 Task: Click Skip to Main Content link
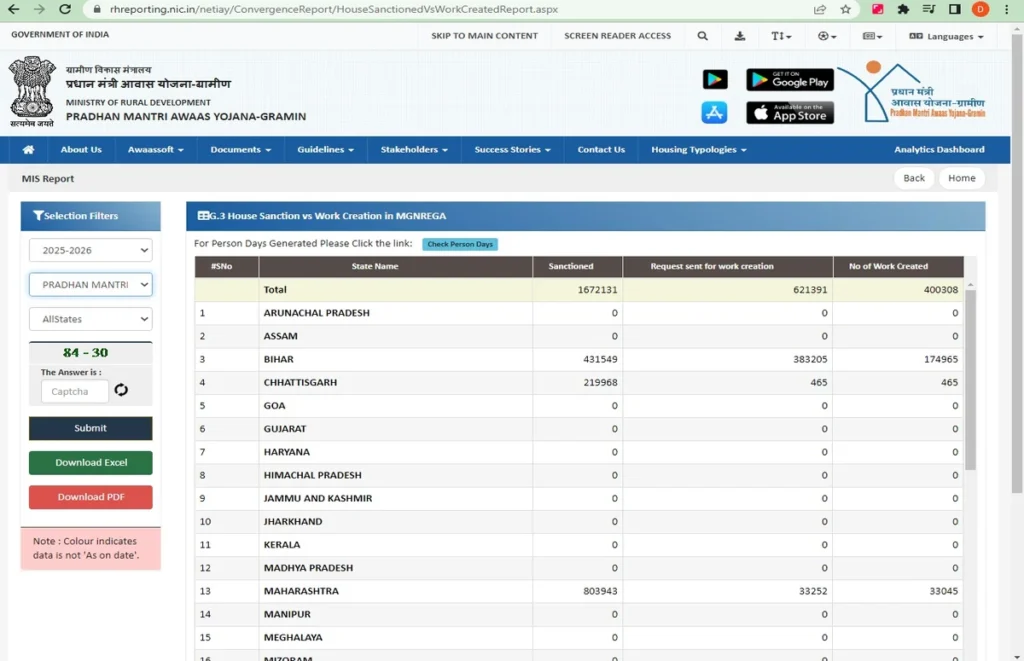[485, 36]
